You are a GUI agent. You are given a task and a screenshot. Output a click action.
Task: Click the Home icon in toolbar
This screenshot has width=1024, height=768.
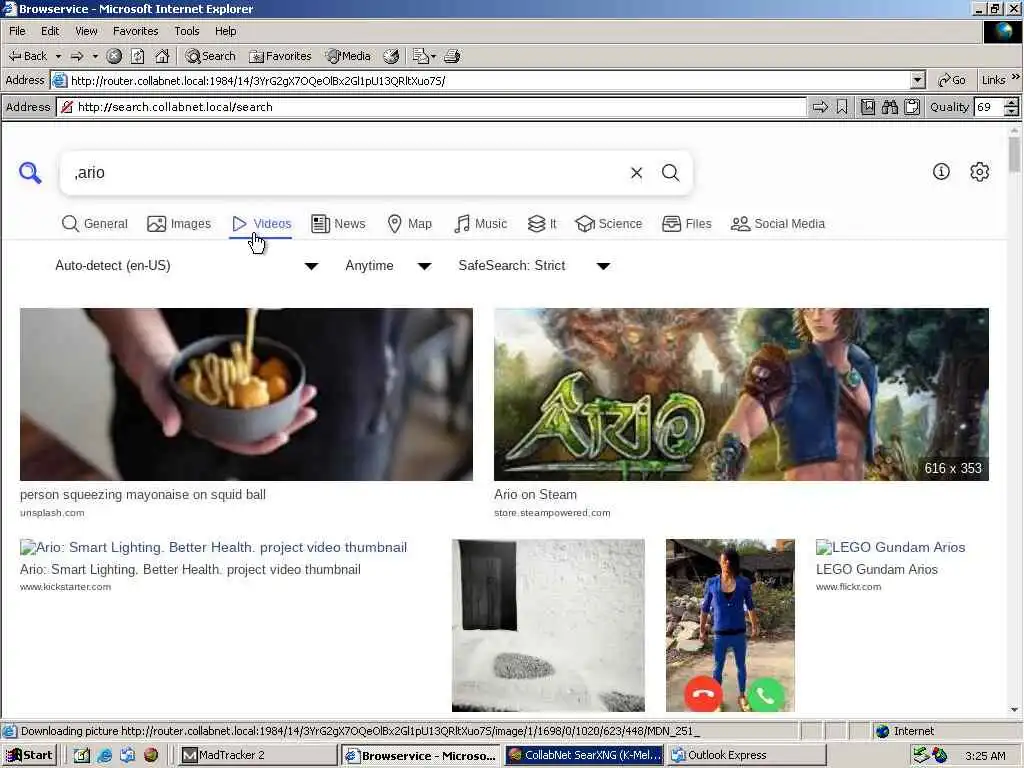pos(162,56)
